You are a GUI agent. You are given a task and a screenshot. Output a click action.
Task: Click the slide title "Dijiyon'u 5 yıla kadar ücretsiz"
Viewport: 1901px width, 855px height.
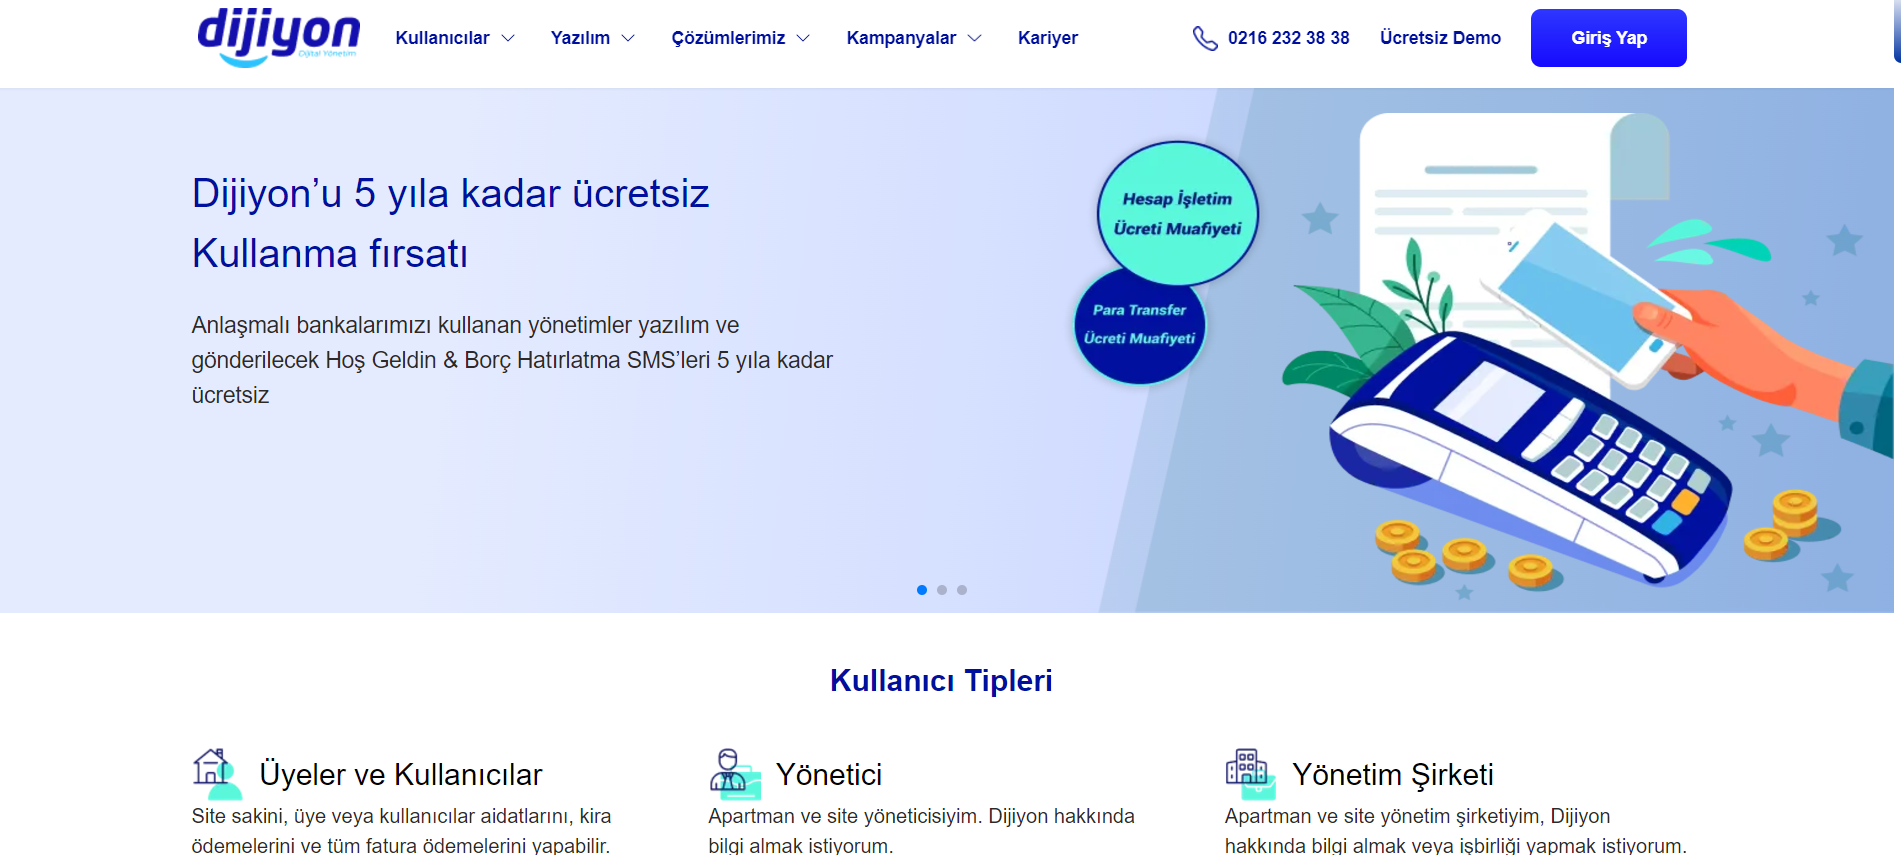coord(450,193)
